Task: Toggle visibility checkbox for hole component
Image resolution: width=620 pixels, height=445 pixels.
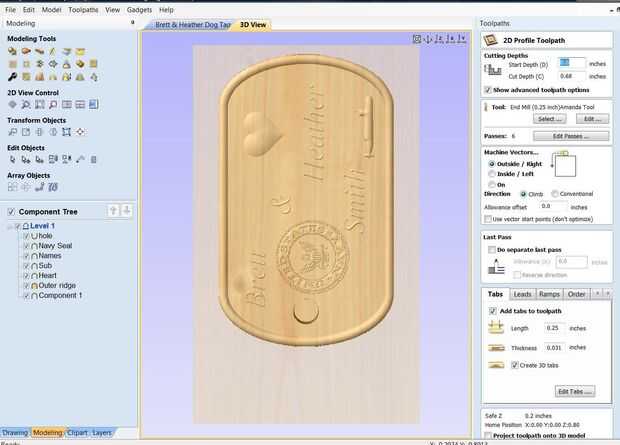Action: point(26,236)
